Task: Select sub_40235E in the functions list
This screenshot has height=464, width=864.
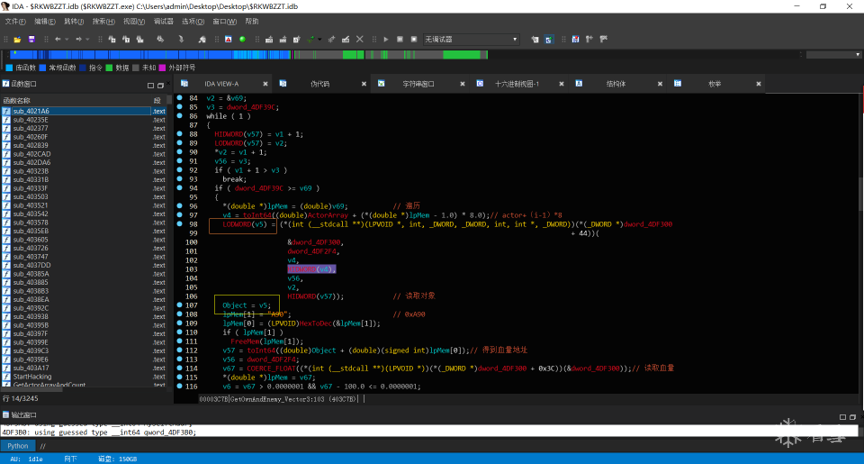Action: [30, 120]
